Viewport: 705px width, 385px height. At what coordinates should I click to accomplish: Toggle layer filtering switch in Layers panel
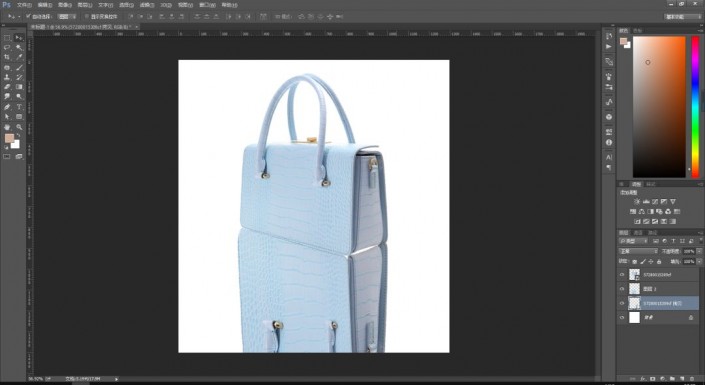[701, 241]
